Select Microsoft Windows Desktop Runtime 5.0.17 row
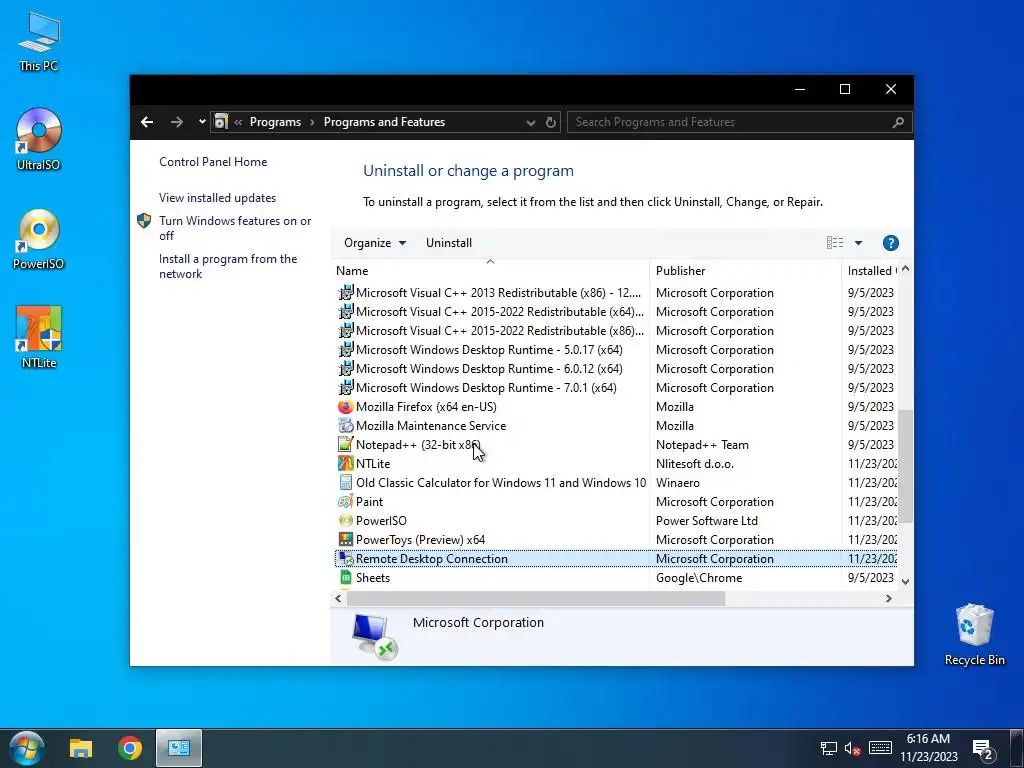This screenshot has width=1024, height=768. [616, 350]
